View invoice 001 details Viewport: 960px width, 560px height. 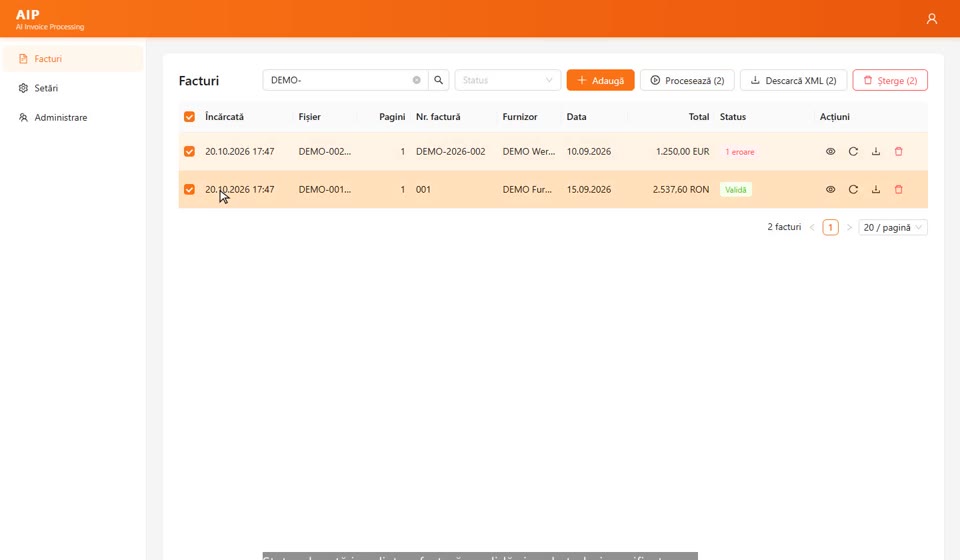tap(830, 190)
